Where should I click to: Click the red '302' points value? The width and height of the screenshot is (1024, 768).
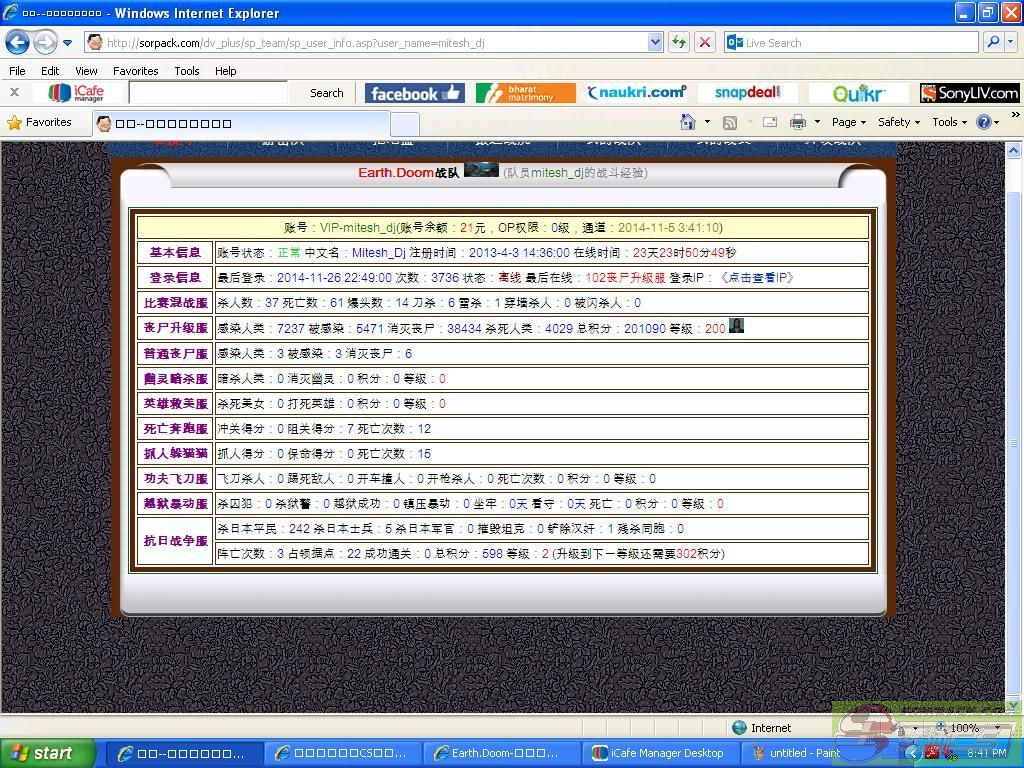(686, 554)
